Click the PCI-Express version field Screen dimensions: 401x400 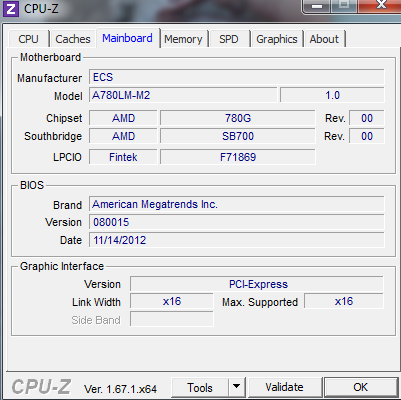(257, 284)
